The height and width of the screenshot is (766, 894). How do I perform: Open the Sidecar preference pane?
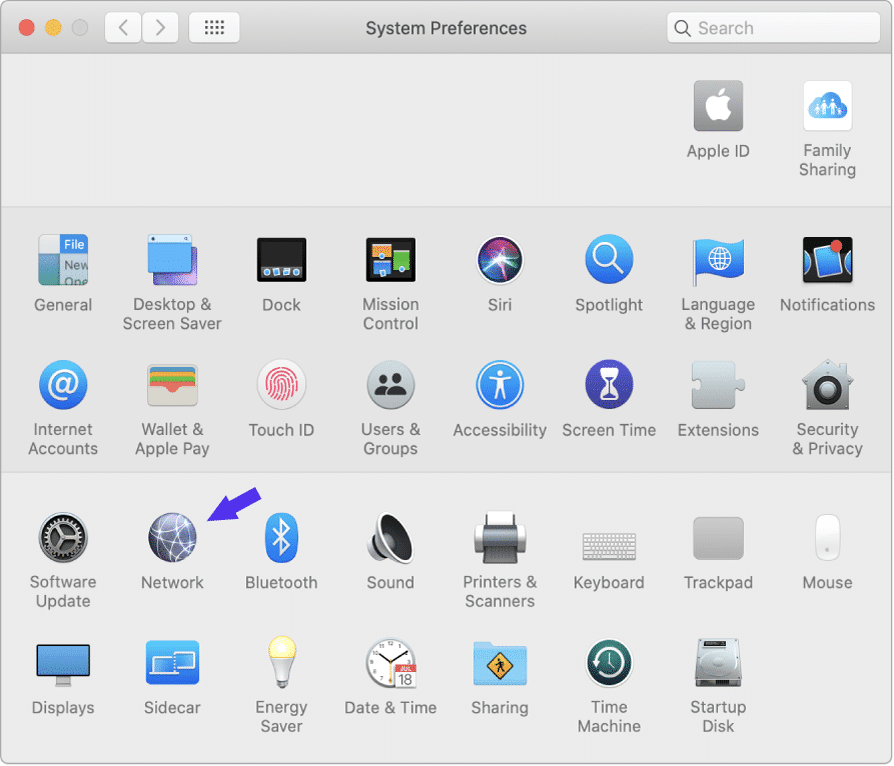pos(172,663)
